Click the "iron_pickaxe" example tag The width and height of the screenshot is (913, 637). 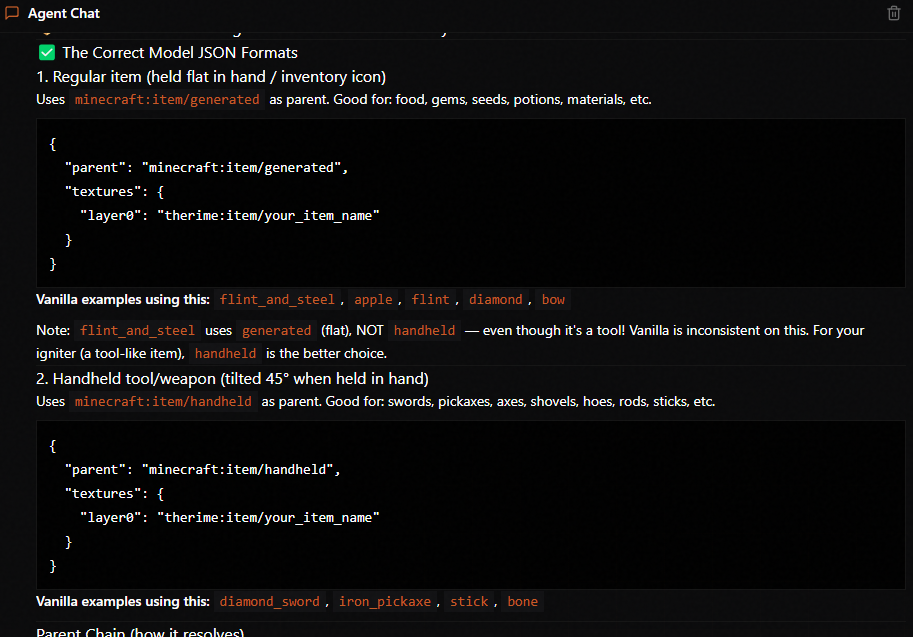click(x=385, y=601)
